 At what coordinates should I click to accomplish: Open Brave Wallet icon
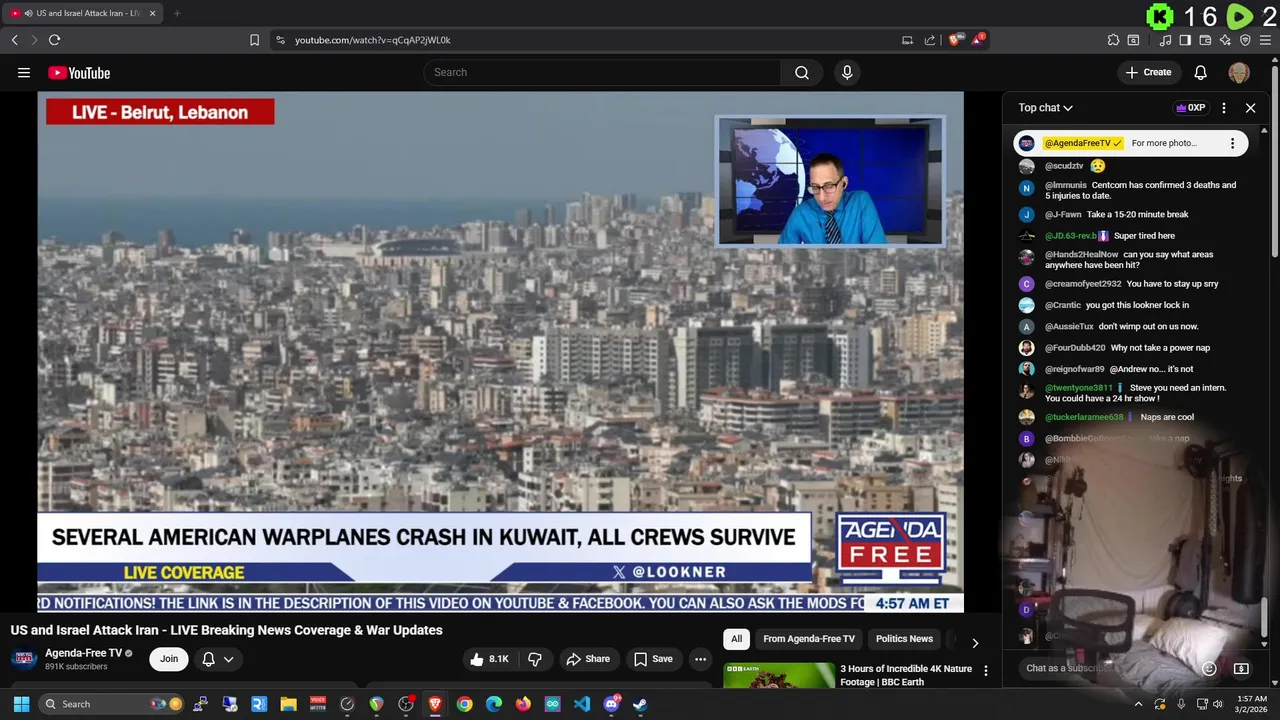coord(1205,40)
